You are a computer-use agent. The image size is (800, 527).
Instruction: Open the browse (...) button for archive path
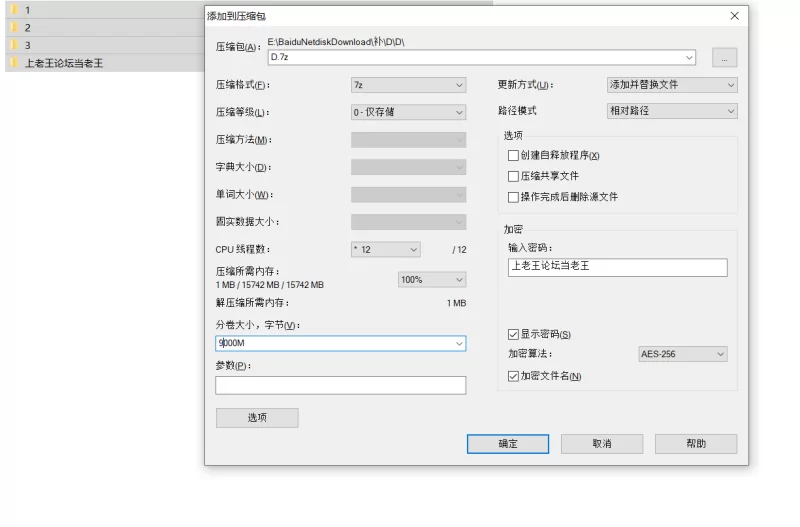(724, 58)
